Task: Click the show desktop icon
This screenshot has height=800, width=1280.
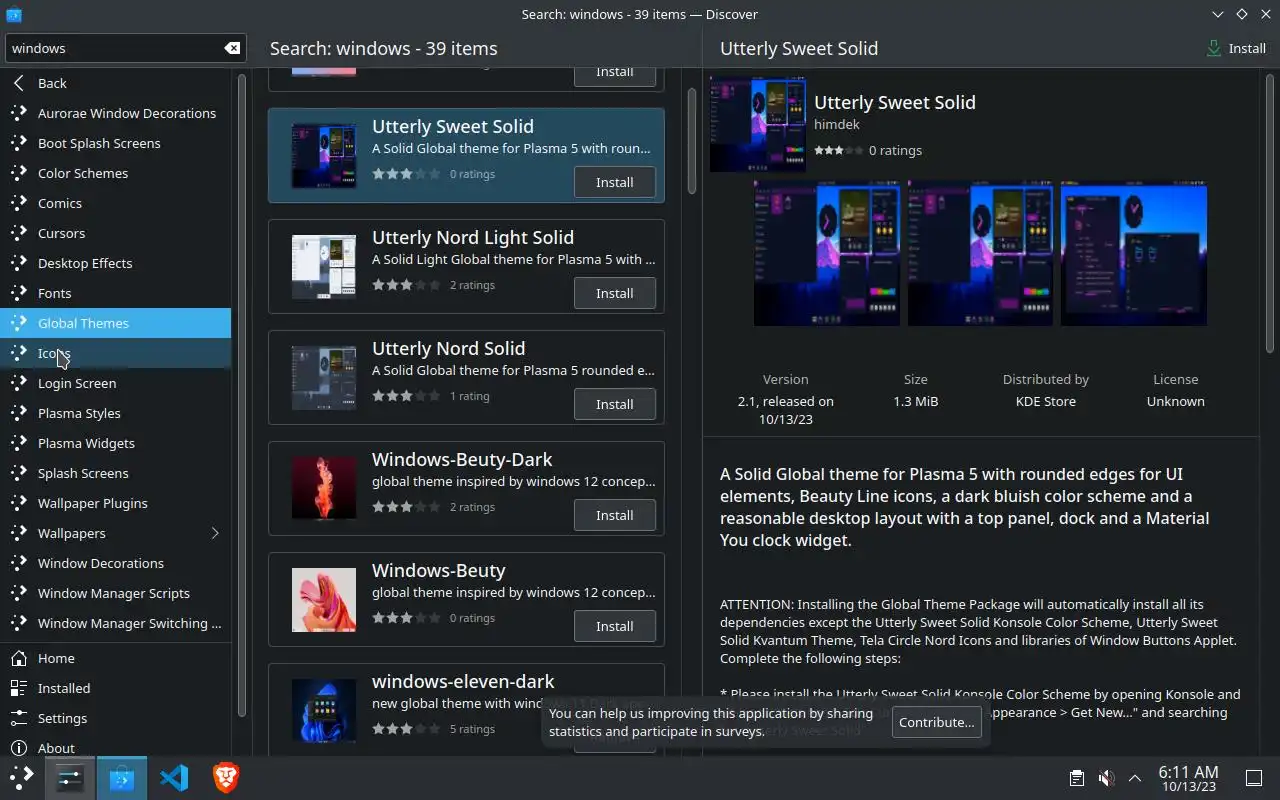Action: pos(1254,778)
